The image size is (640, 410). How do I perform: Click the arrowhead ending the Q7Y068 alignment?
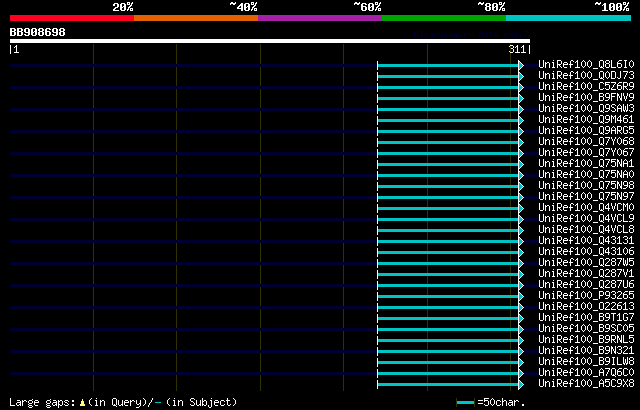tap(521, 142)
